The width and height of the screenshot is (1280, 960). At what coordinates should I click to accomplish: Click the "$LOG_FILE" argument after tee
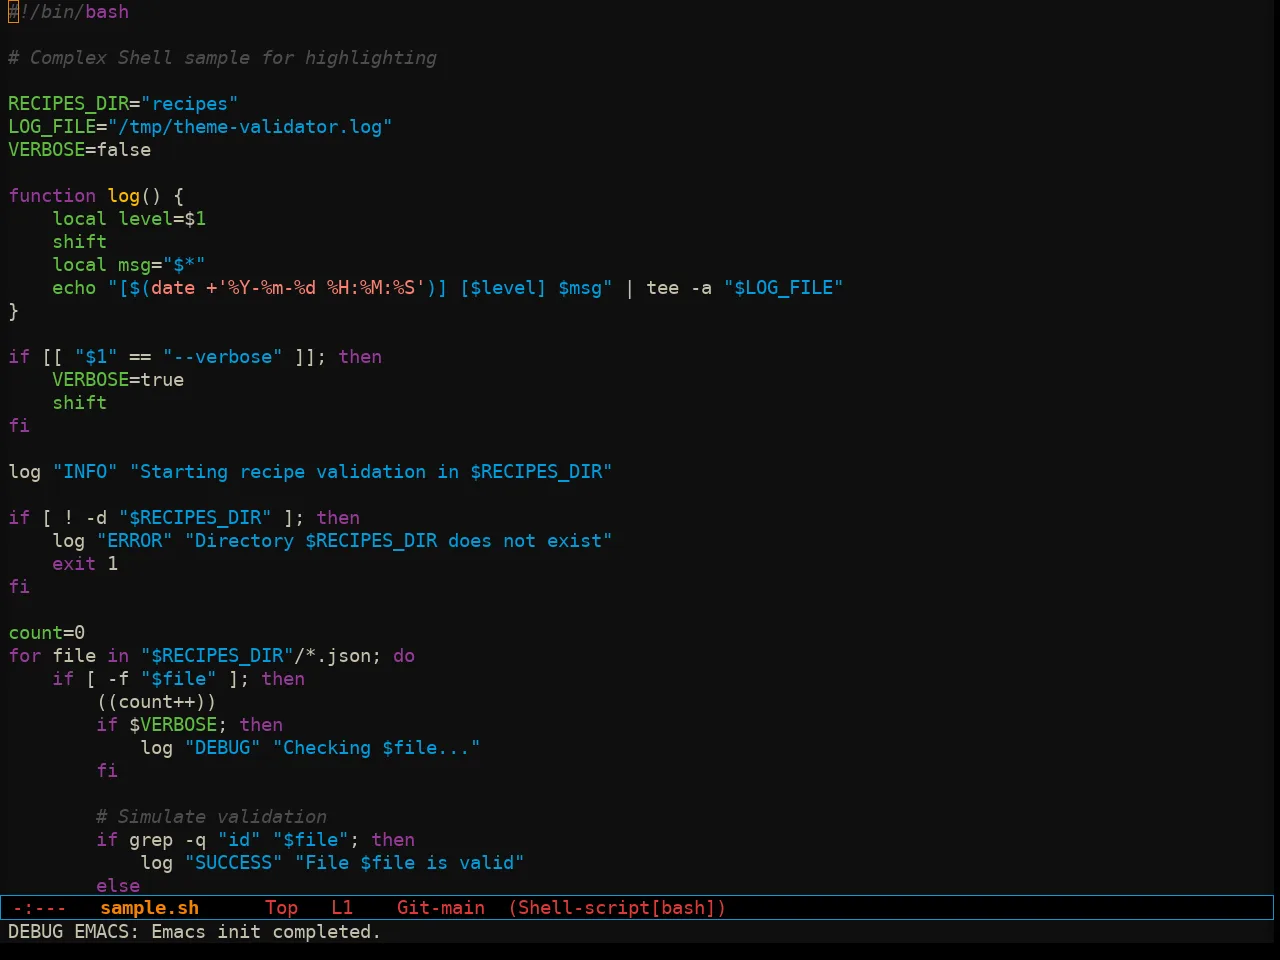[783, 288]
